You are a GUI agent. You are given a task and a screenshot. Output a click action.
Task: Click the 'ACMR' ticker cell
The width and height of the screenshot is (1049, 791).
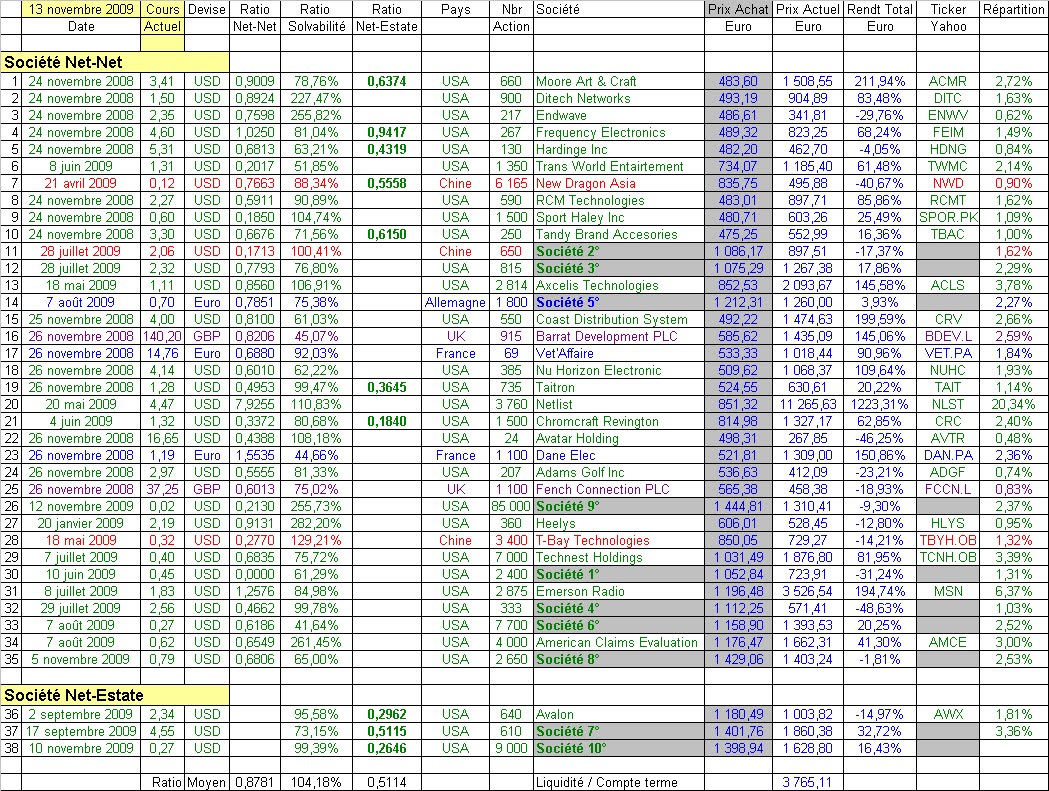[947, 81]
